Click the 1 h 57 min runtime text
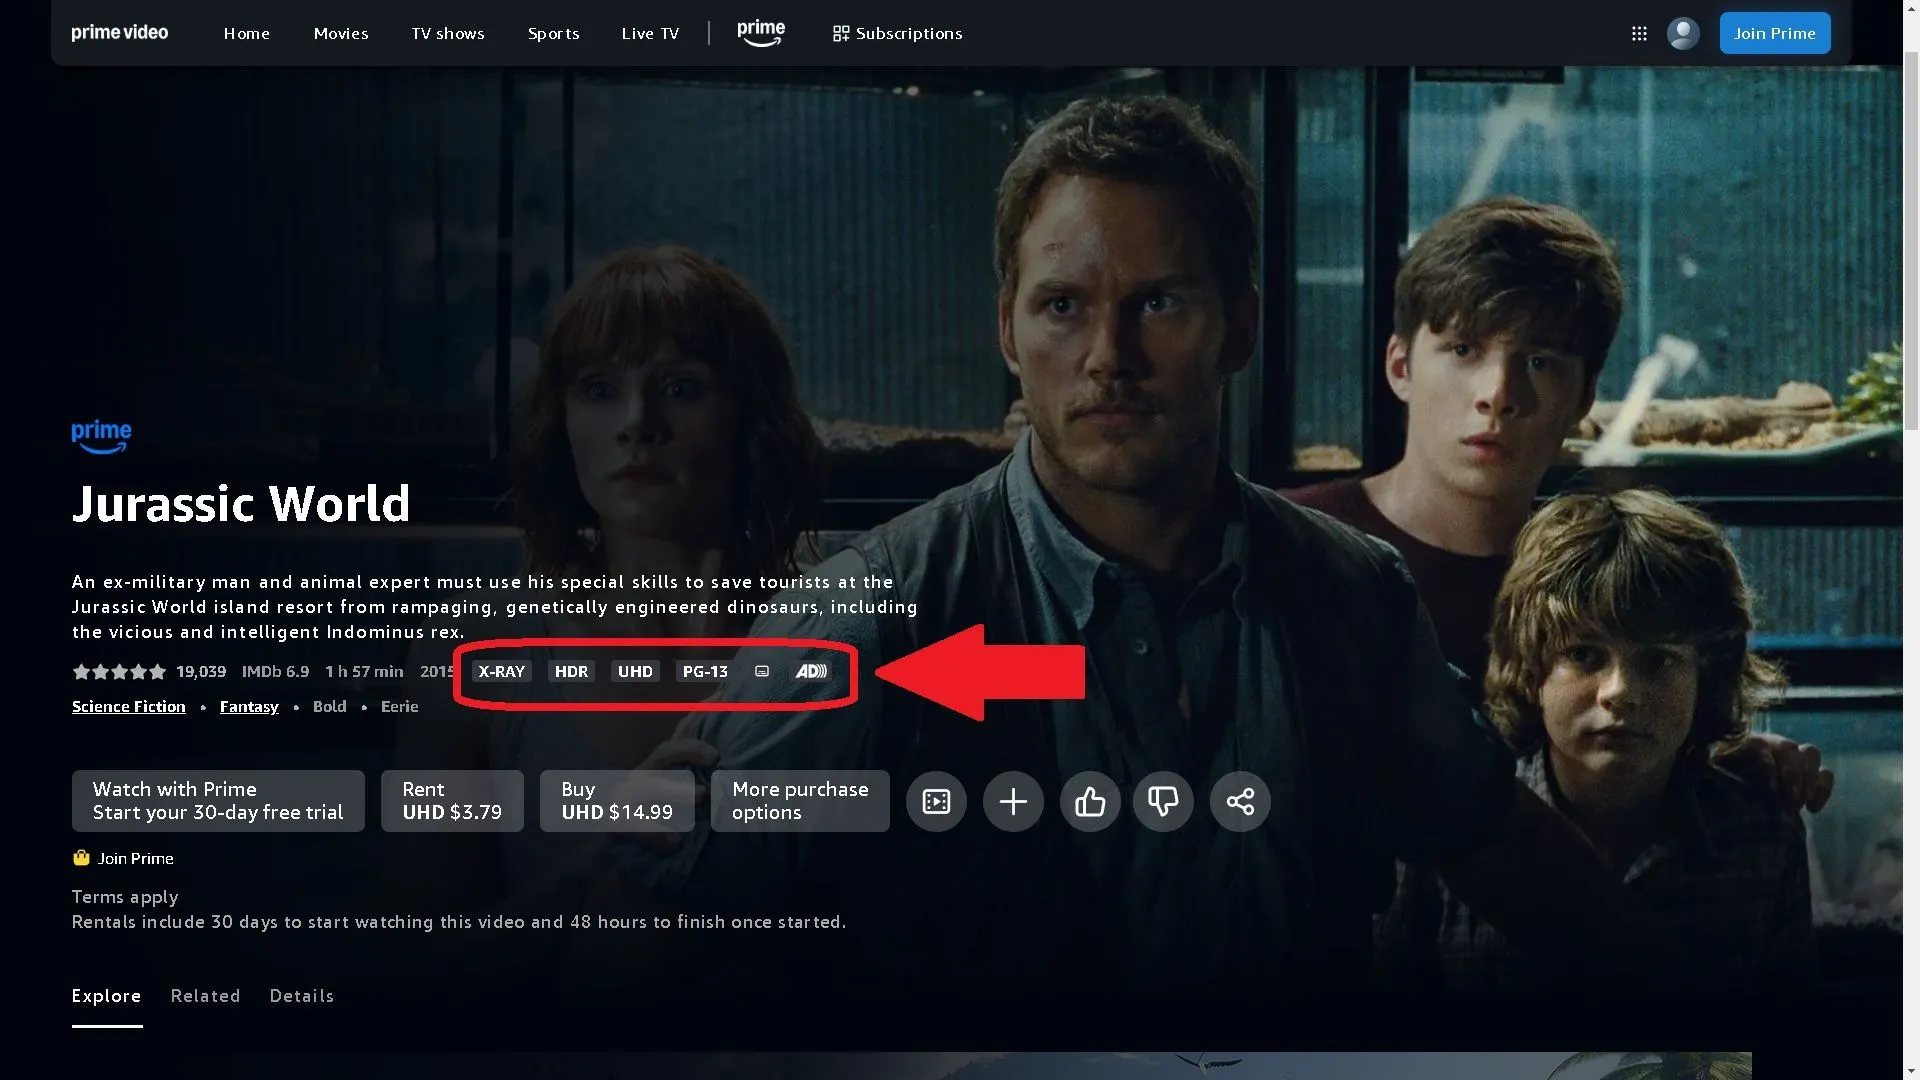The width and height of the screenshot is (1920, 1080). tap(364, 671)
